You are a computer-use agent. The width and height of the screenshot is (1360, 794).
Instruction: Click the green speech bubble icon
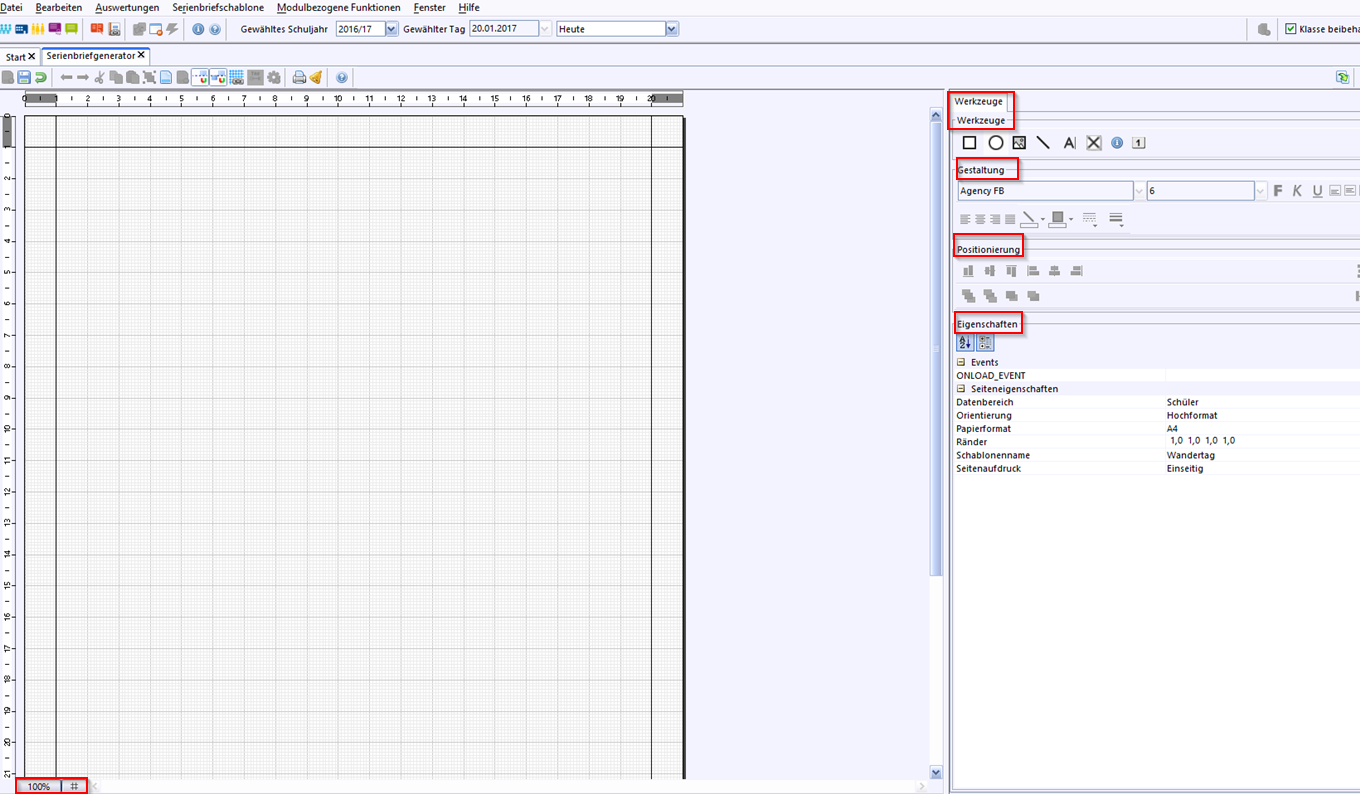point(71,29)
